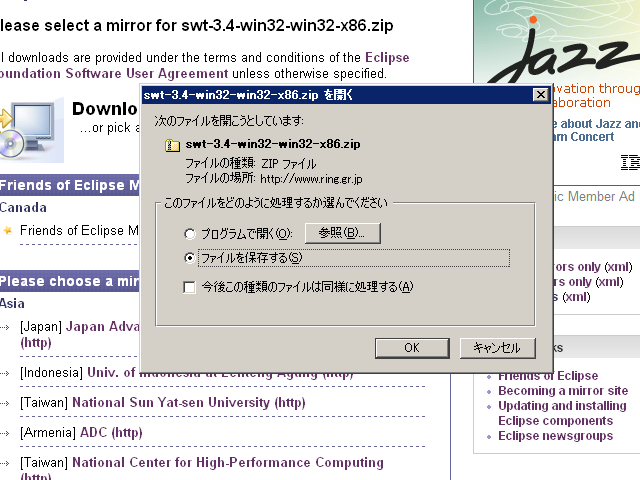This screenshot has width=640, height=480.
Task: Click the swt-3.4-win32-win32-x86.zip filename text in dialog
Action: (x=273, y=144)
